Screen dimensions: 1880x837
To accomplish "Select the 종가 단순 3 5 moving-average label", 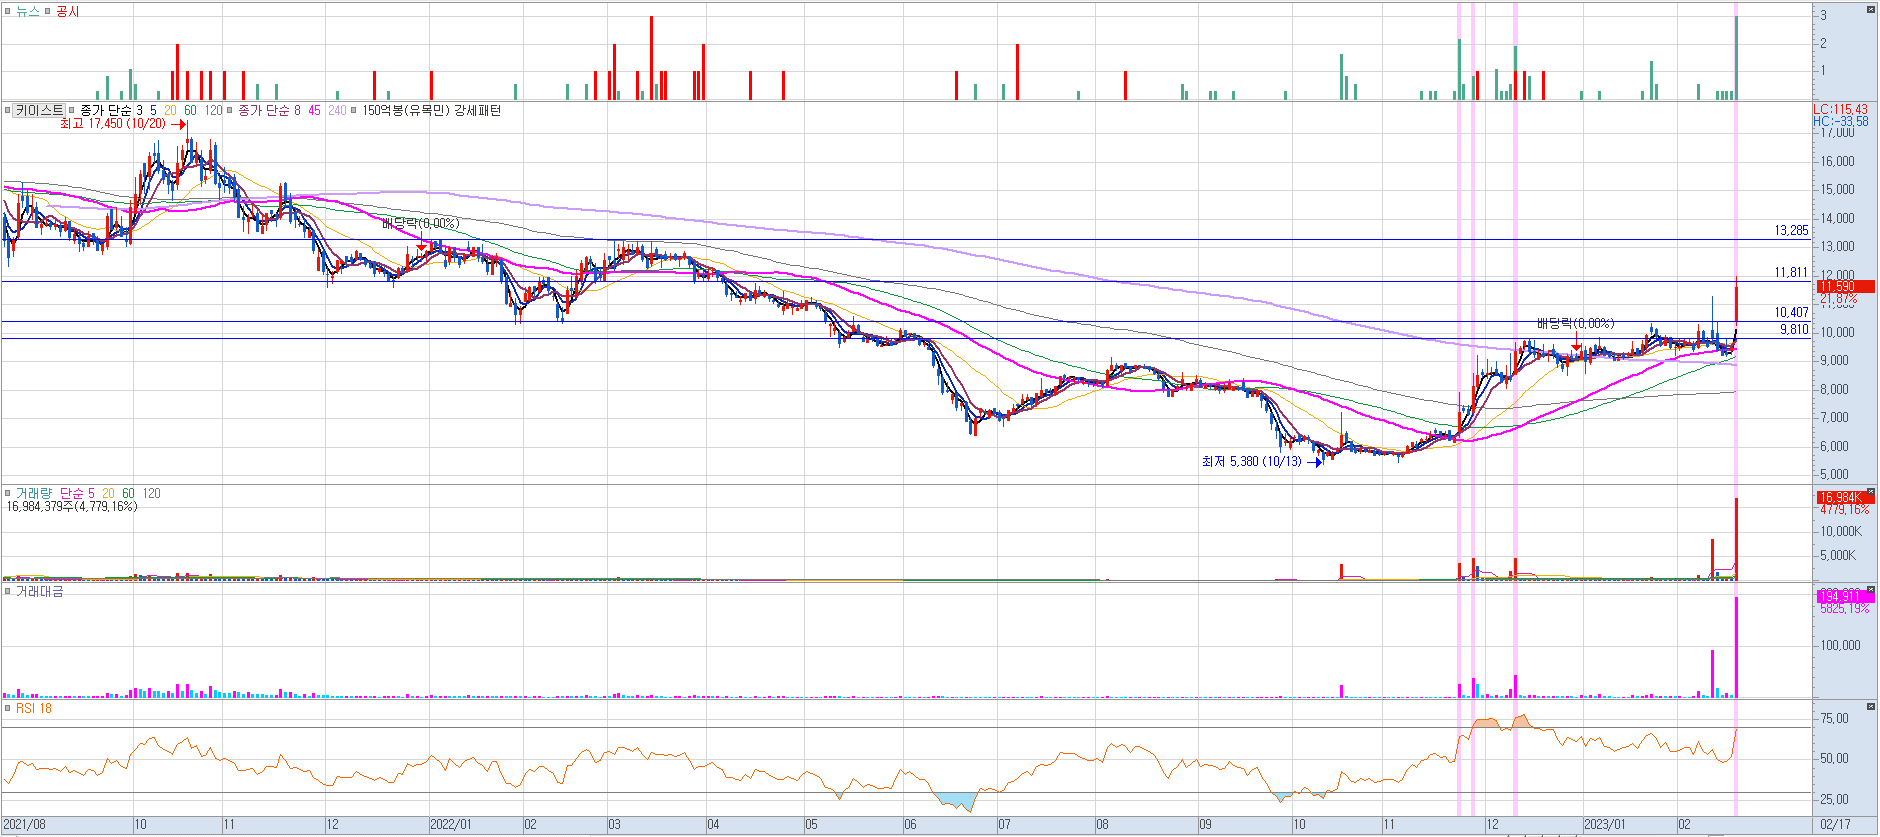I will (x=118, y=110).
